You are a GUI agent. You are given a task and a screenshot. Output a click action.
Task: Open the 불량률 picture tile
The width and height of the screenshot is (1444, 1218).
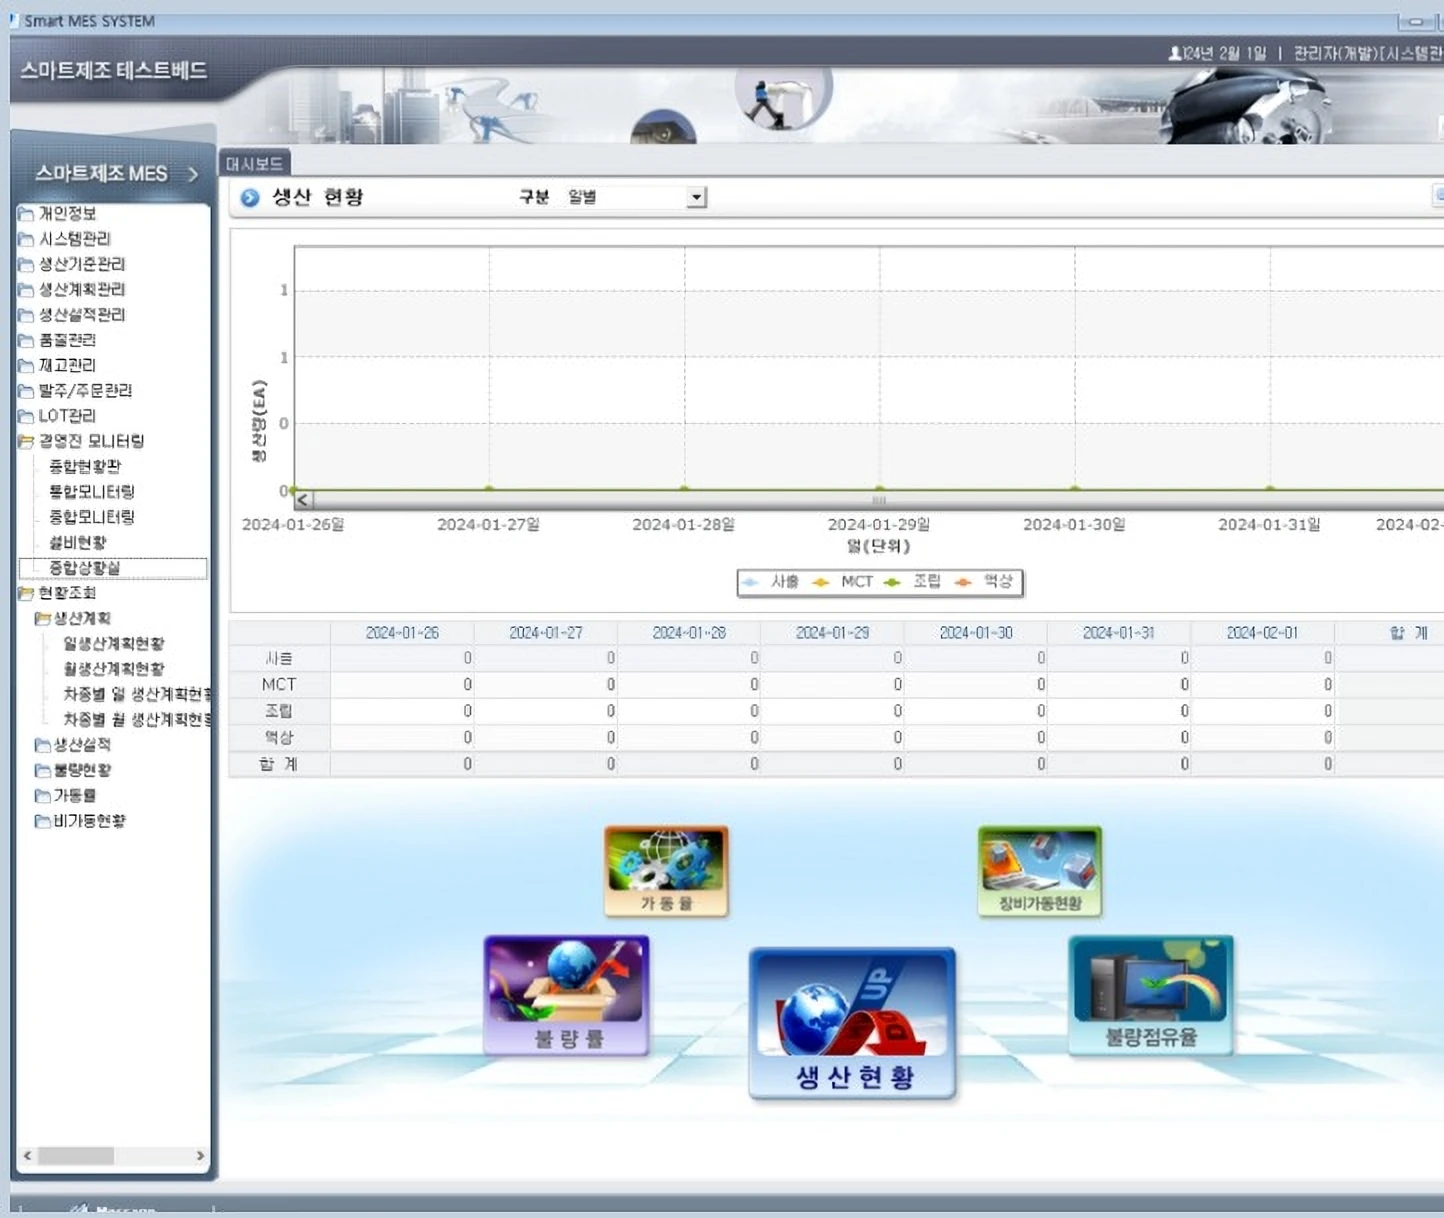coord(567,996)
